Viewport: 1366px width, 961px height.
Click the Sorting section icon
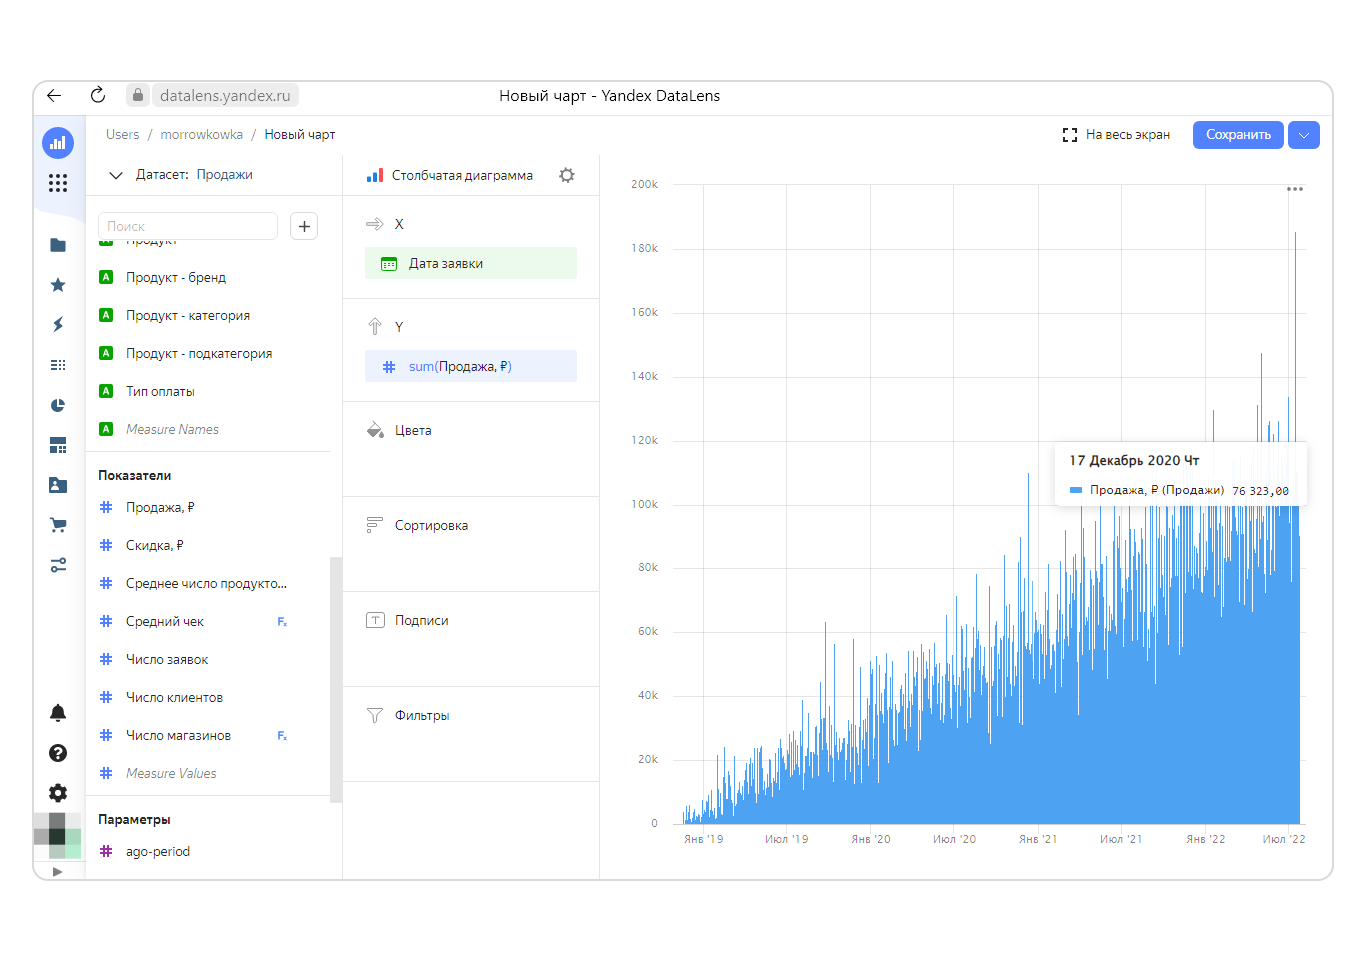(375, 524)
